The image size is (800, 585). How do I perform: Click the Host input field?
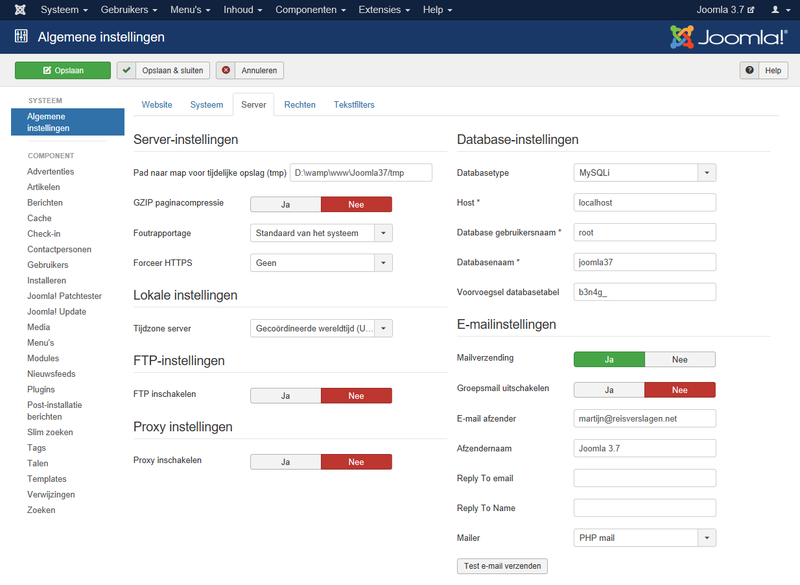coord(645,202)
